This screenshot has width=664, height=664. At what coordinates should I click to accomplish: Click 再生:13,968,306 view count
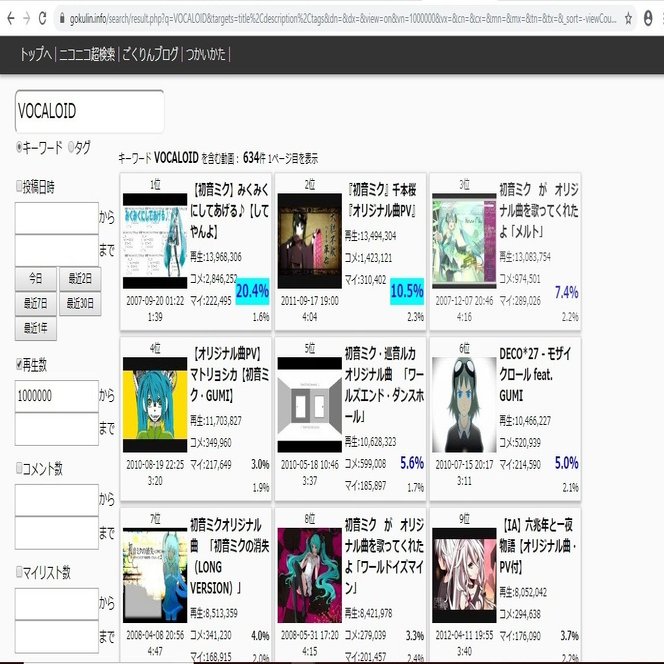click(x=216, y=257)
